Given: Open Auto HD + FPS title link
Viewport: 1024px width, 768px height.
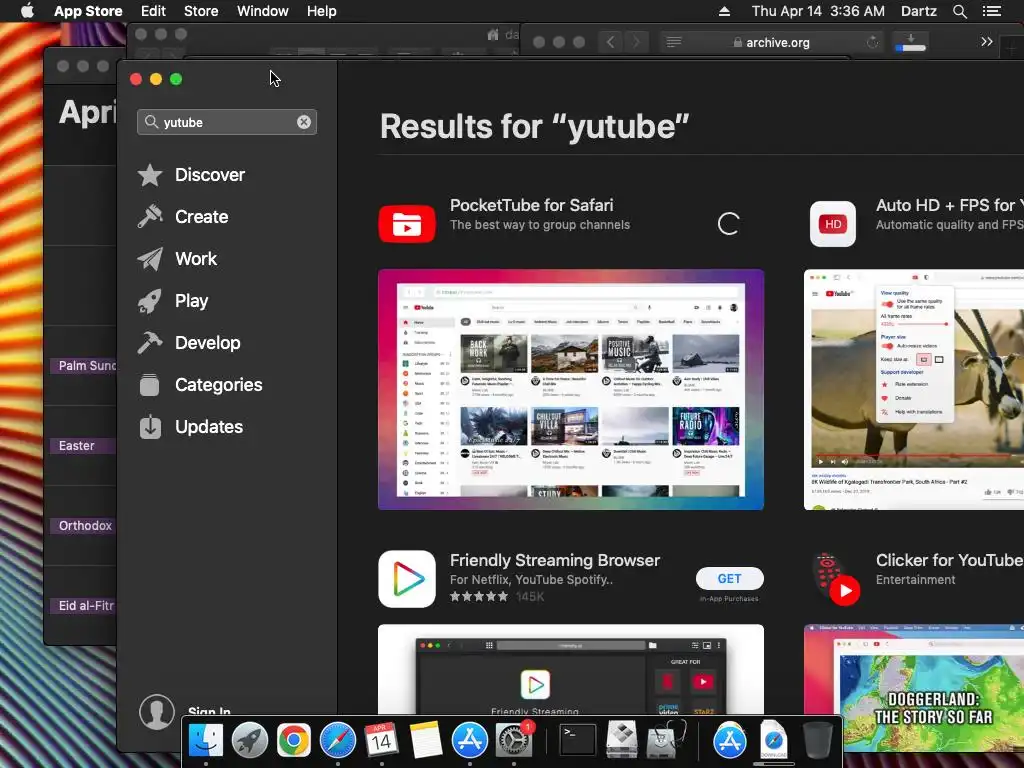Looking at the screenshot, I should coord(950,205).
